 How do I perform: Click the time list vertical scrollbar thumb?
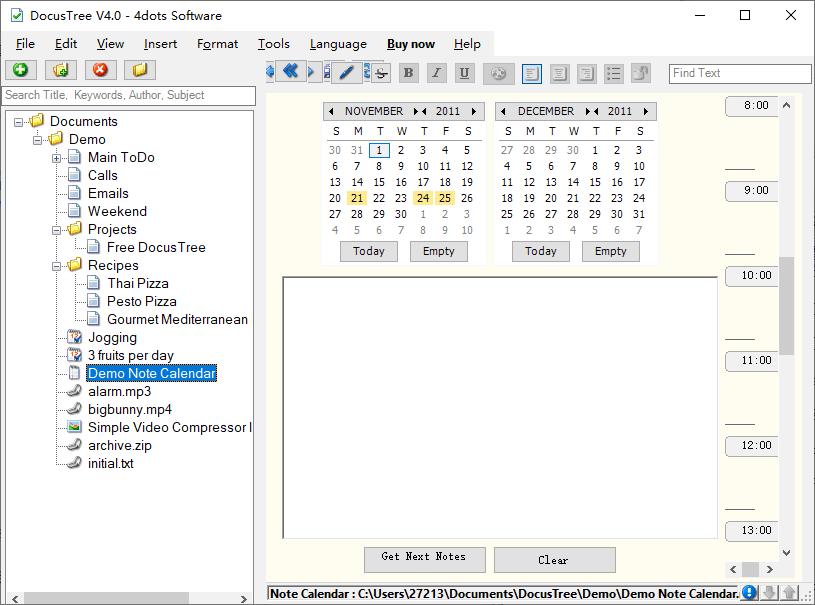pos(786,306)
